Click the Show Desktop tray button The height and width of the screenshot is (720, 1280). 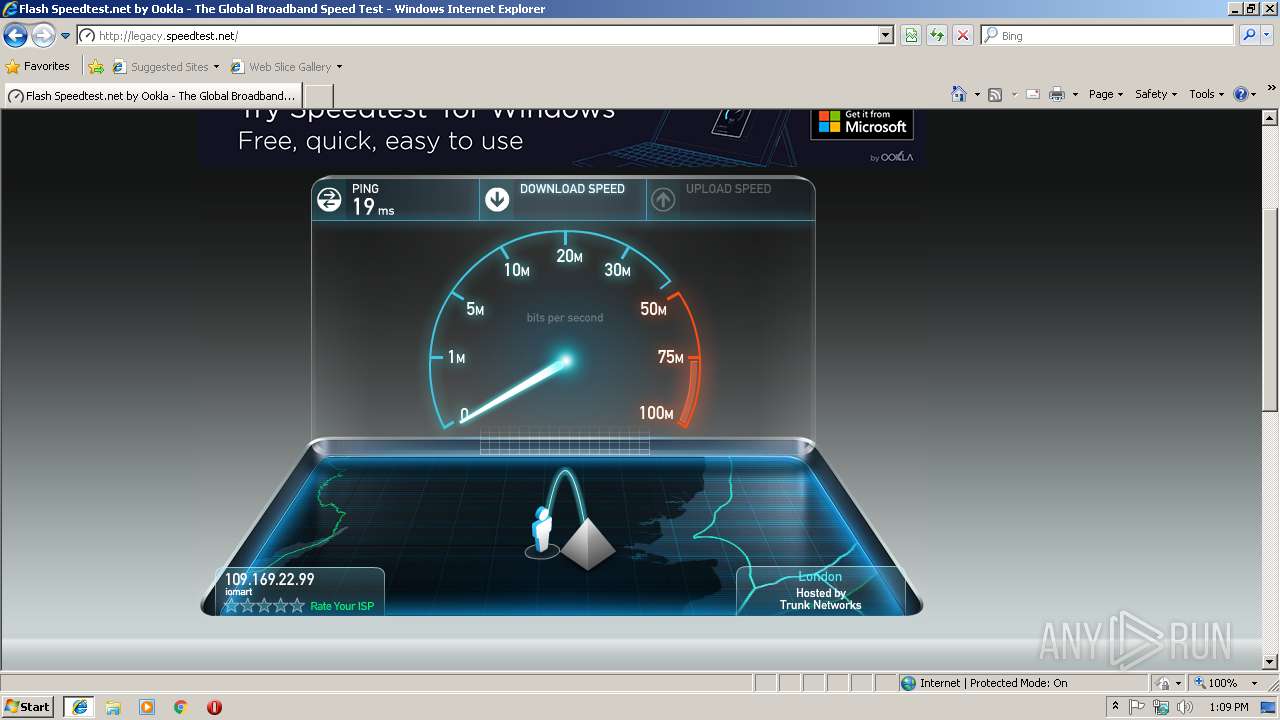pos(1270,707)
